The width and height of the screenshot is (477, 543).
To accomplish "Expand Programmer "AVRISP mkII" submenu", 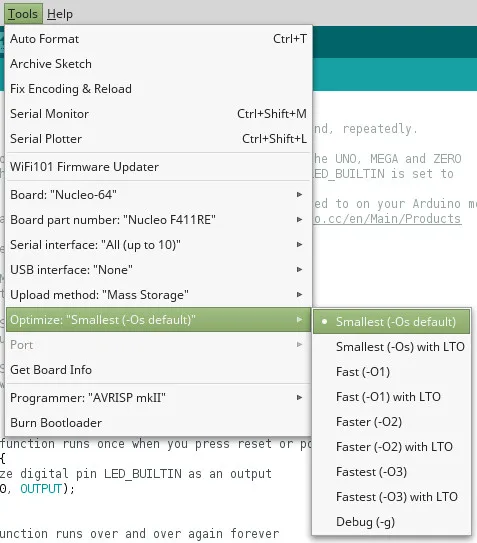I will click(x=158, y=398).
